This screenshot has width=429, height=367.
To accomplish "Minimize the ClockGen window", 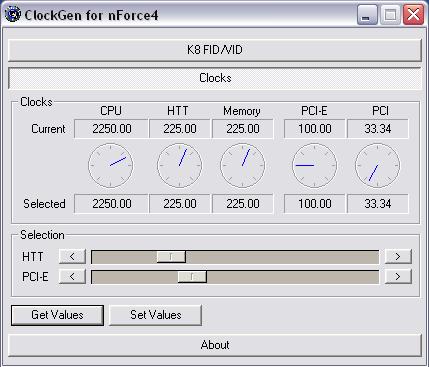I will click(x=367, y=15).
